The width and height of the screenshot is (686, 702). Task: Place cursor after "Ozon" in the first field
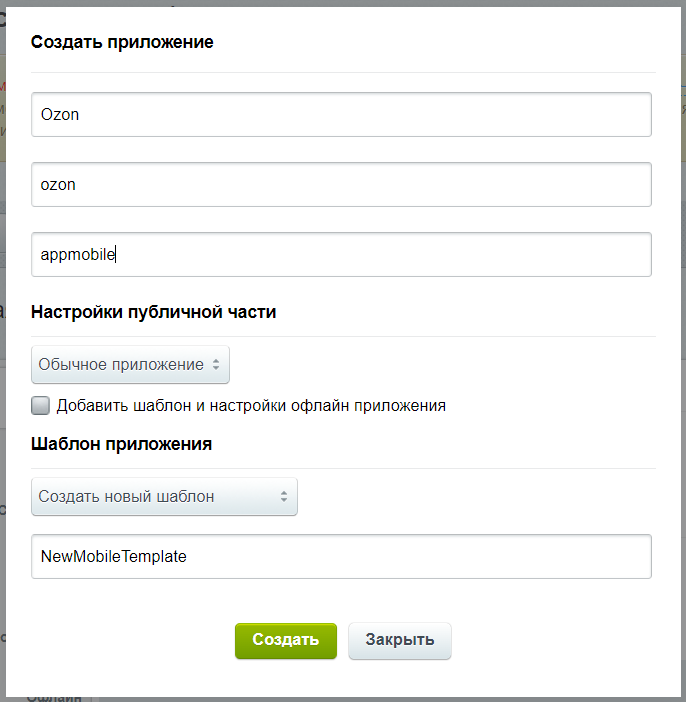point(81,115)
